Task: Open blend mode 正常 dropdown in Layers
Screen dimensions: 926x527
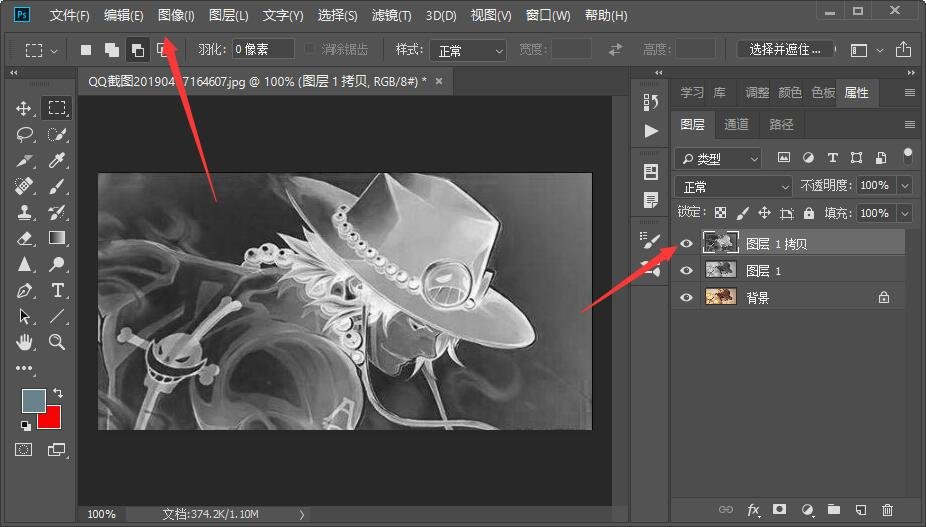Action: point(733,187)
